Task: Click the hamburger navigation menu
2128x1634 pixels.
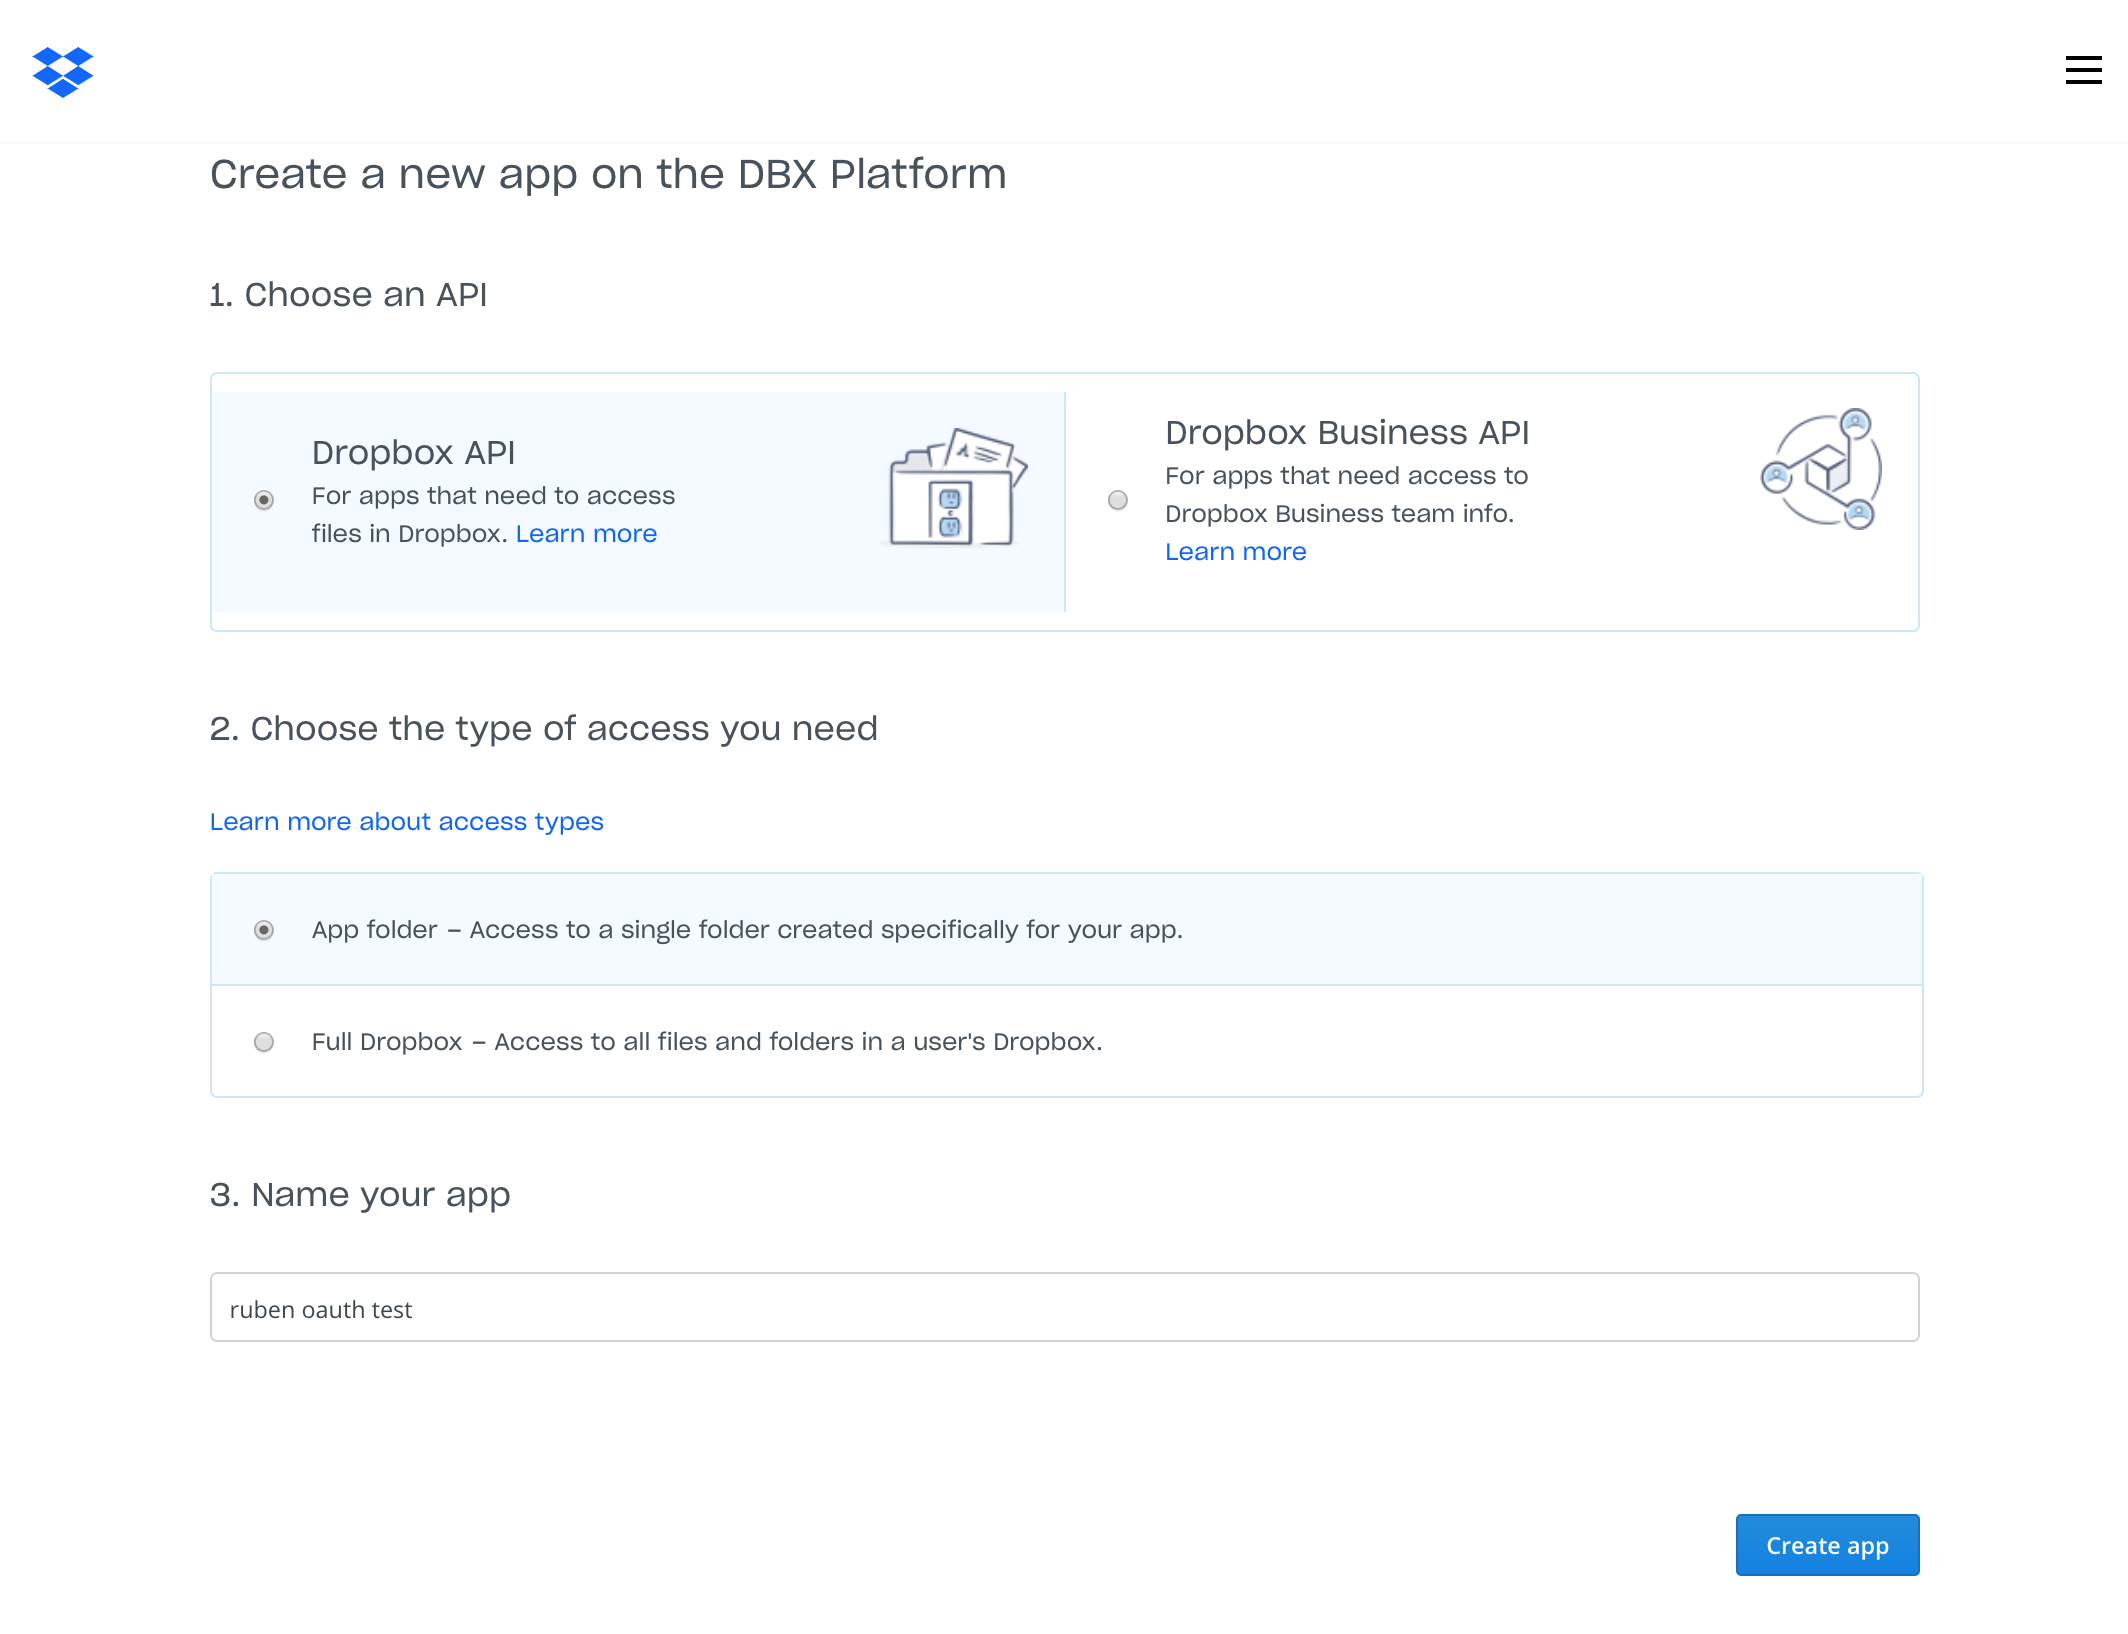Action: coord(2082,70)
